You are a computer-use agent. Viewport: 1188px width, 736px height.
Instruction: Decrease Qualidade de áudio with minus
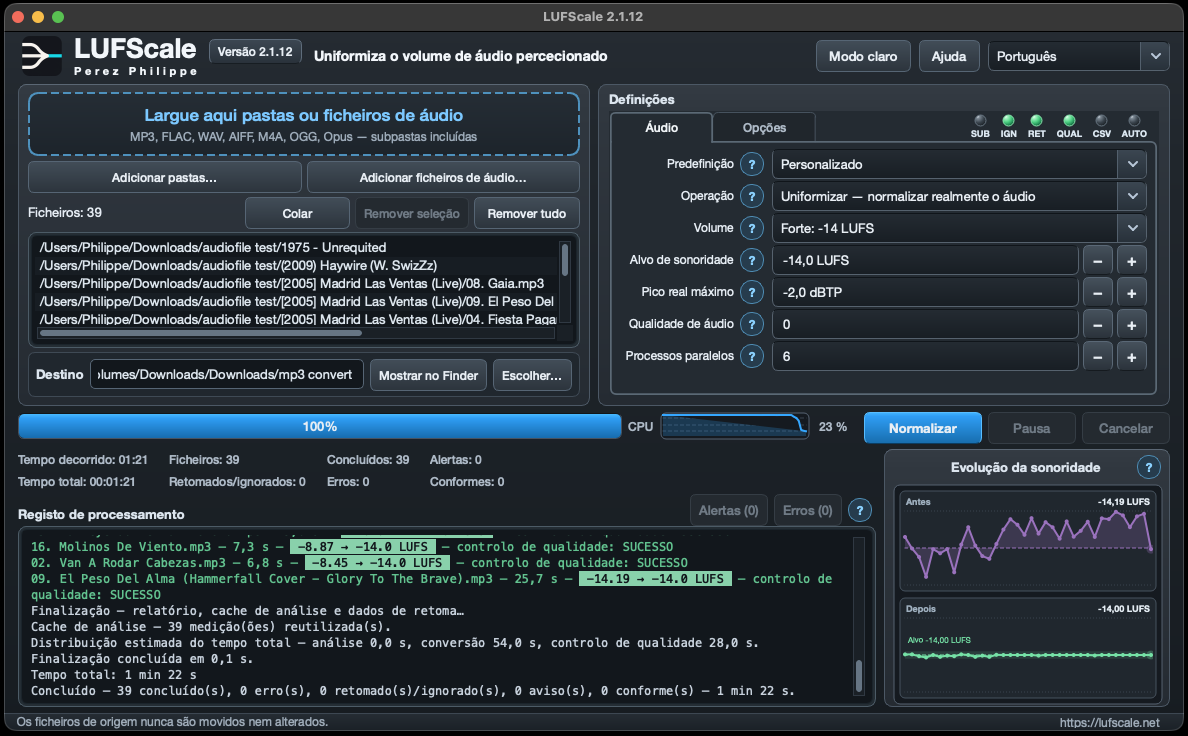pos(1098,324)
